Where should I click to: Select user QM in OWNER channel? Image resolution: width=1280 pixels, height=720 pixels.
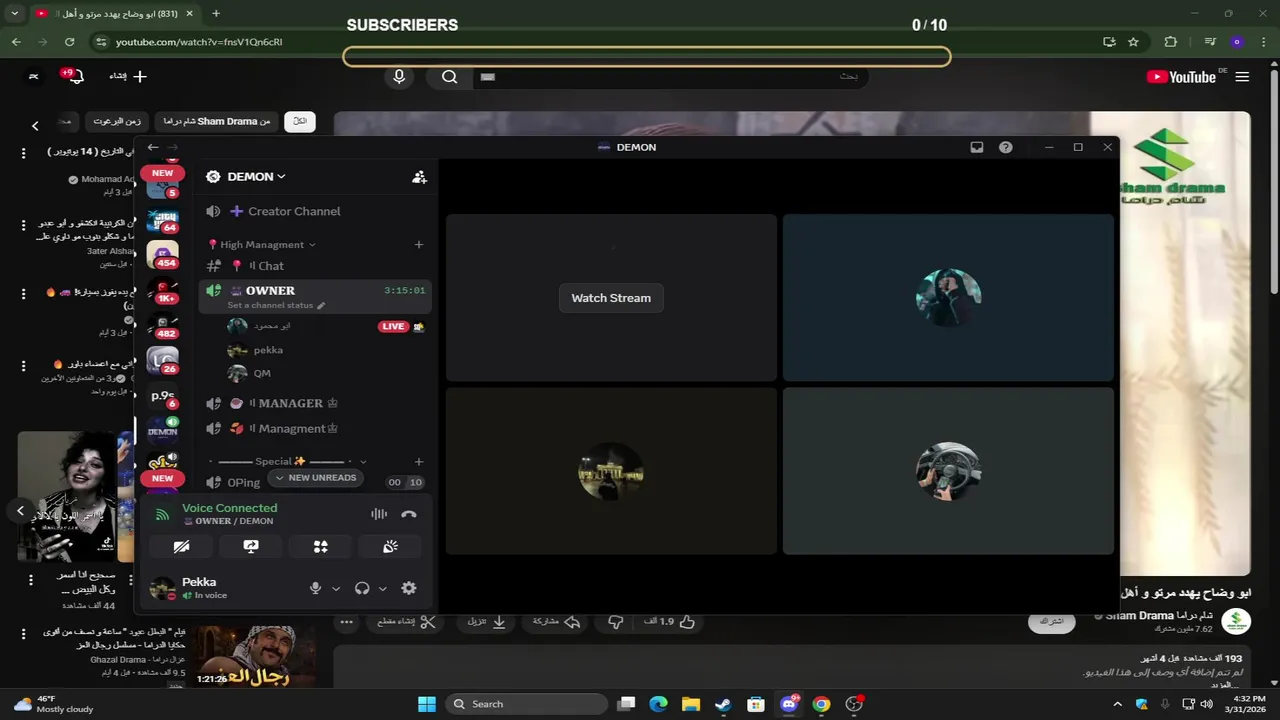pyautogui.click(x=262, y=373)
